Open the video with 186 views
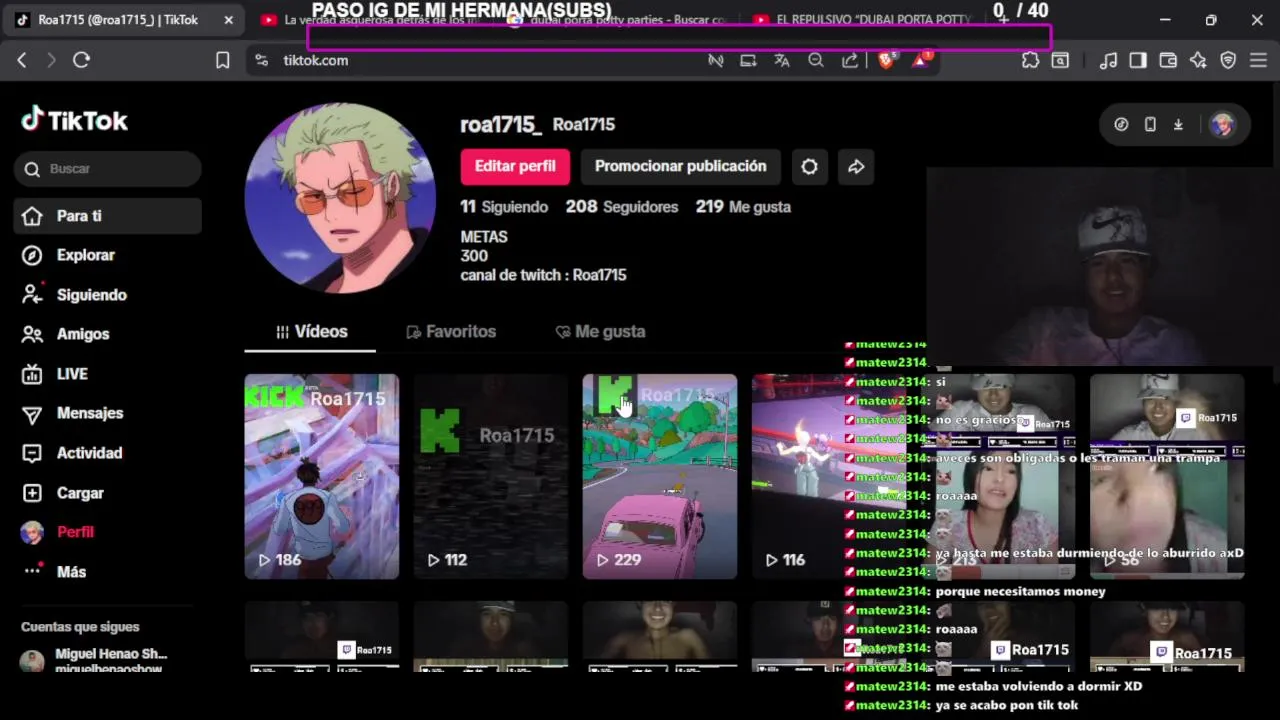This screenshot has width=1280, height=720. pos(322,476)
